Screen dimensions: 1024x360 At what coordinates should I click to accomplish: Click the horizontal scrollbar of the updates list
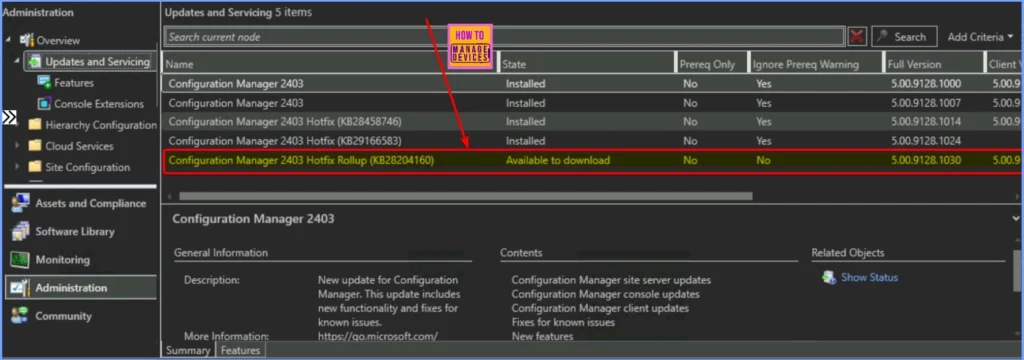tap(466, 195)
